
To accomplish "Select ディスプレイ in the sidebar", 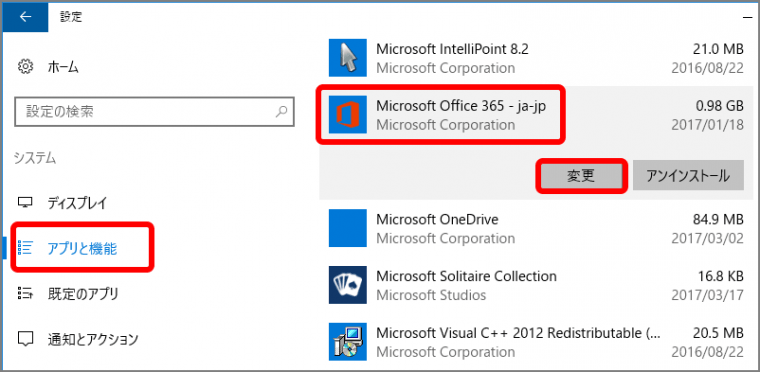I will point(78,203).
